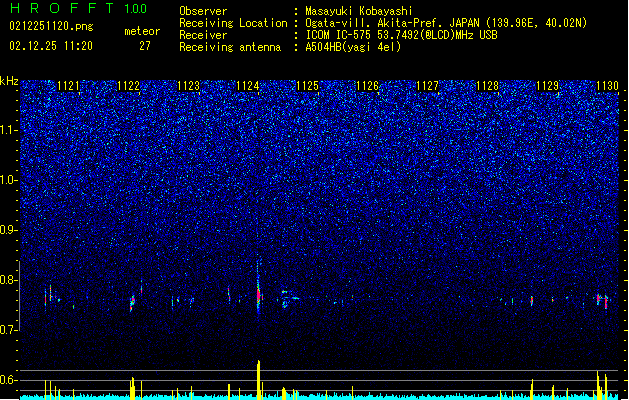Click the 1127 time marker
629x400 pixels.
[428, 86]
